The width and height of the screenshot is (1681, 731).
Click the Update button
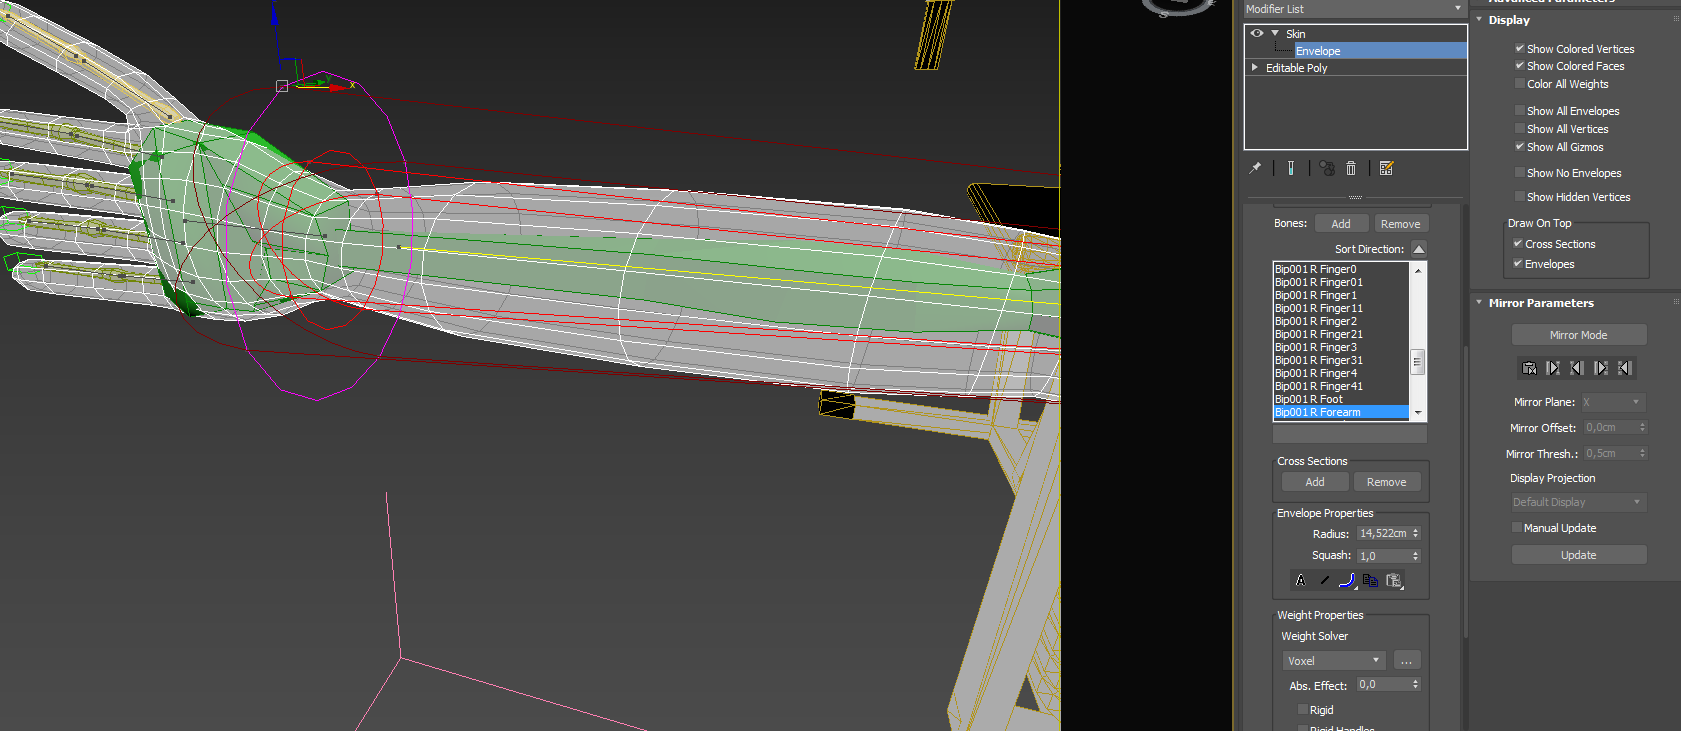tap(1579, 555)
